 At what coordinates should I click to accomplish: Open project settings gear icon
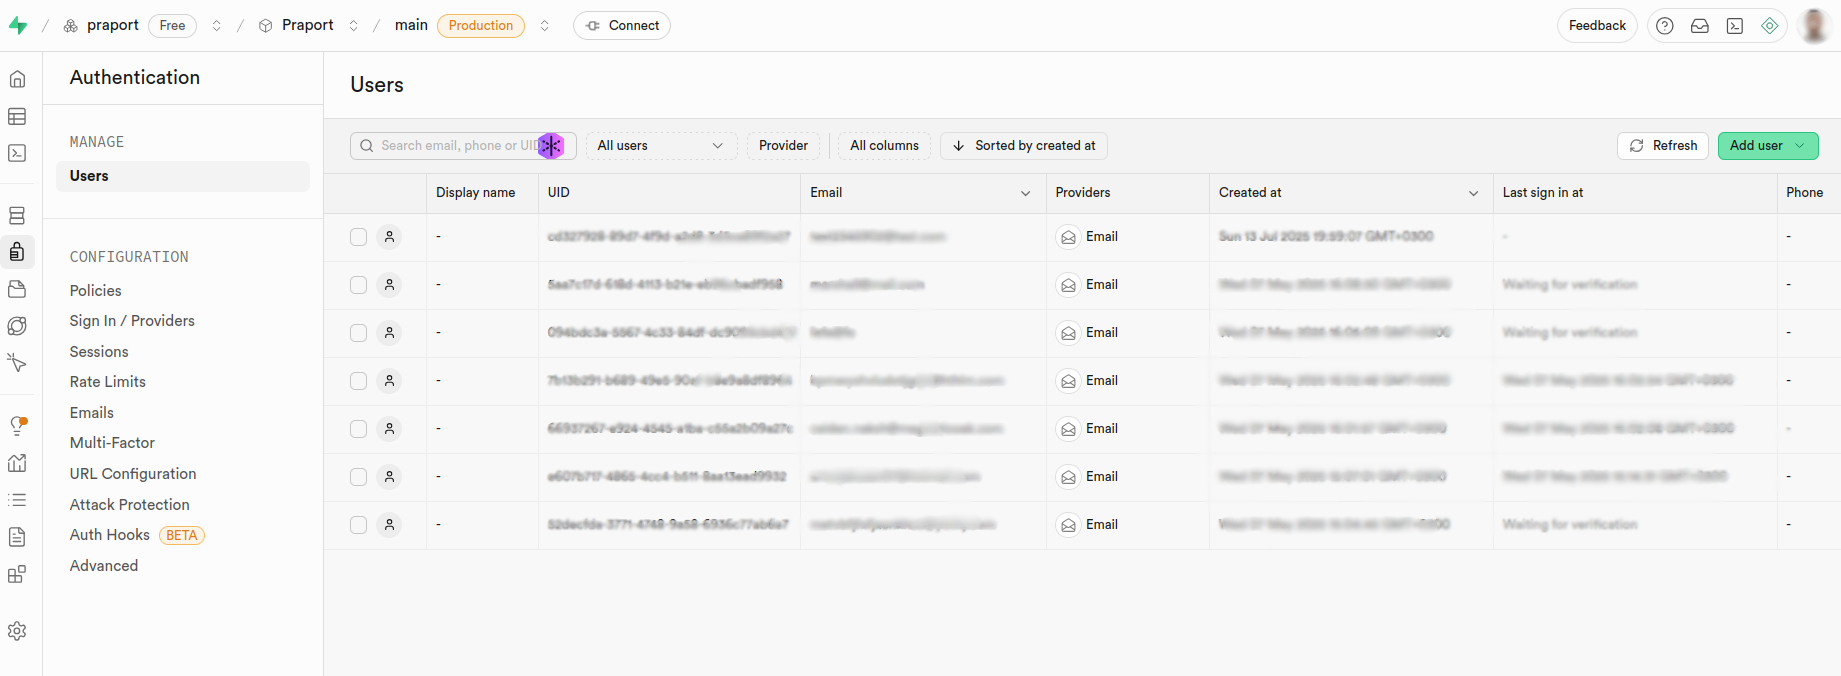[17, 631]
